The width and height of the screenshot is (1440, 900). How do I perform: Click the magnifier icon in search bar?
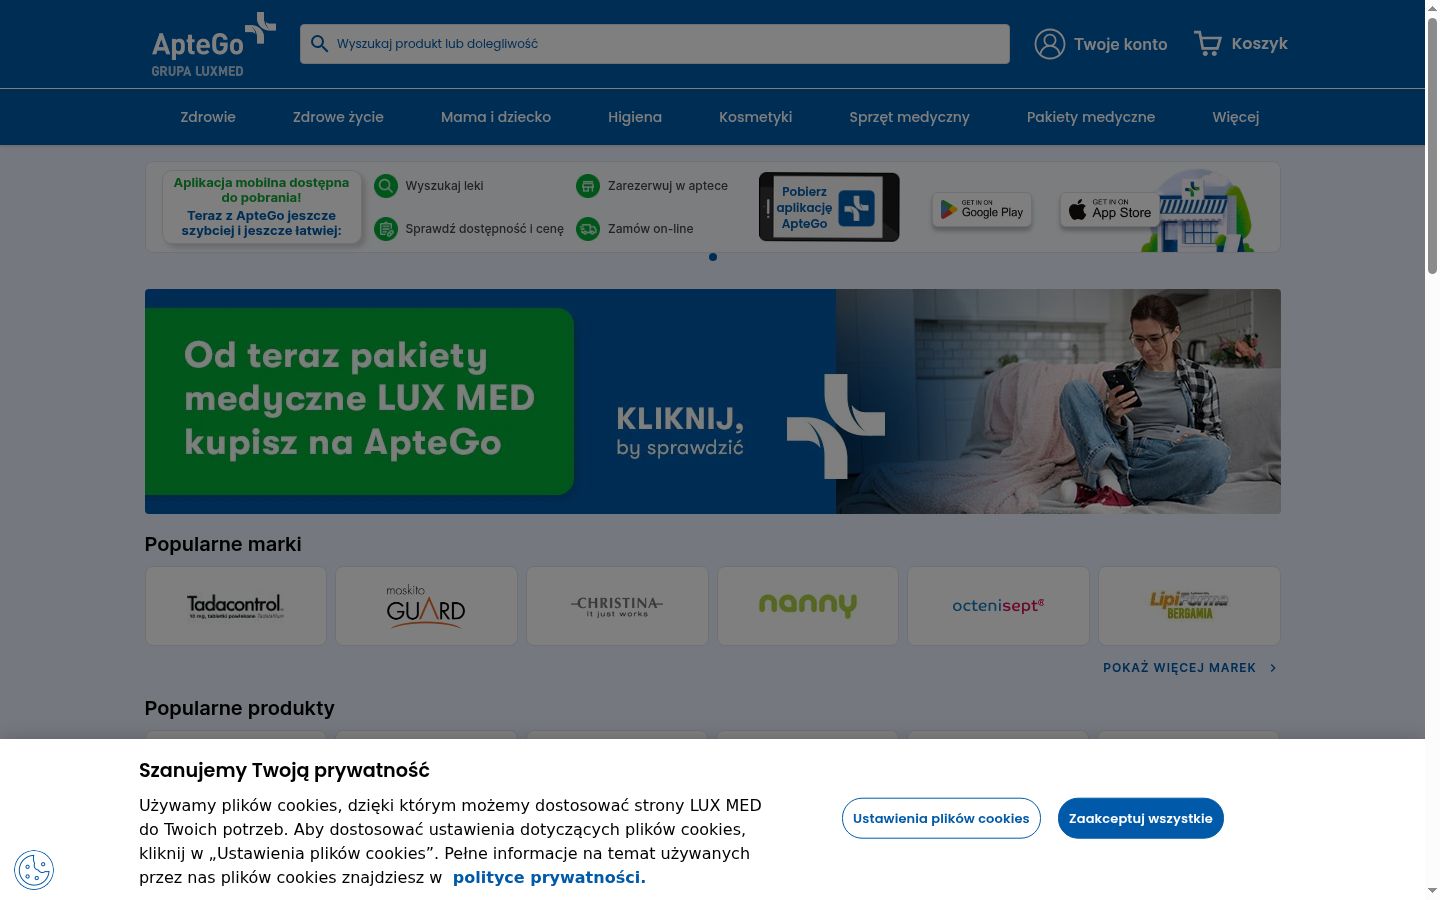tap(319, 44)
